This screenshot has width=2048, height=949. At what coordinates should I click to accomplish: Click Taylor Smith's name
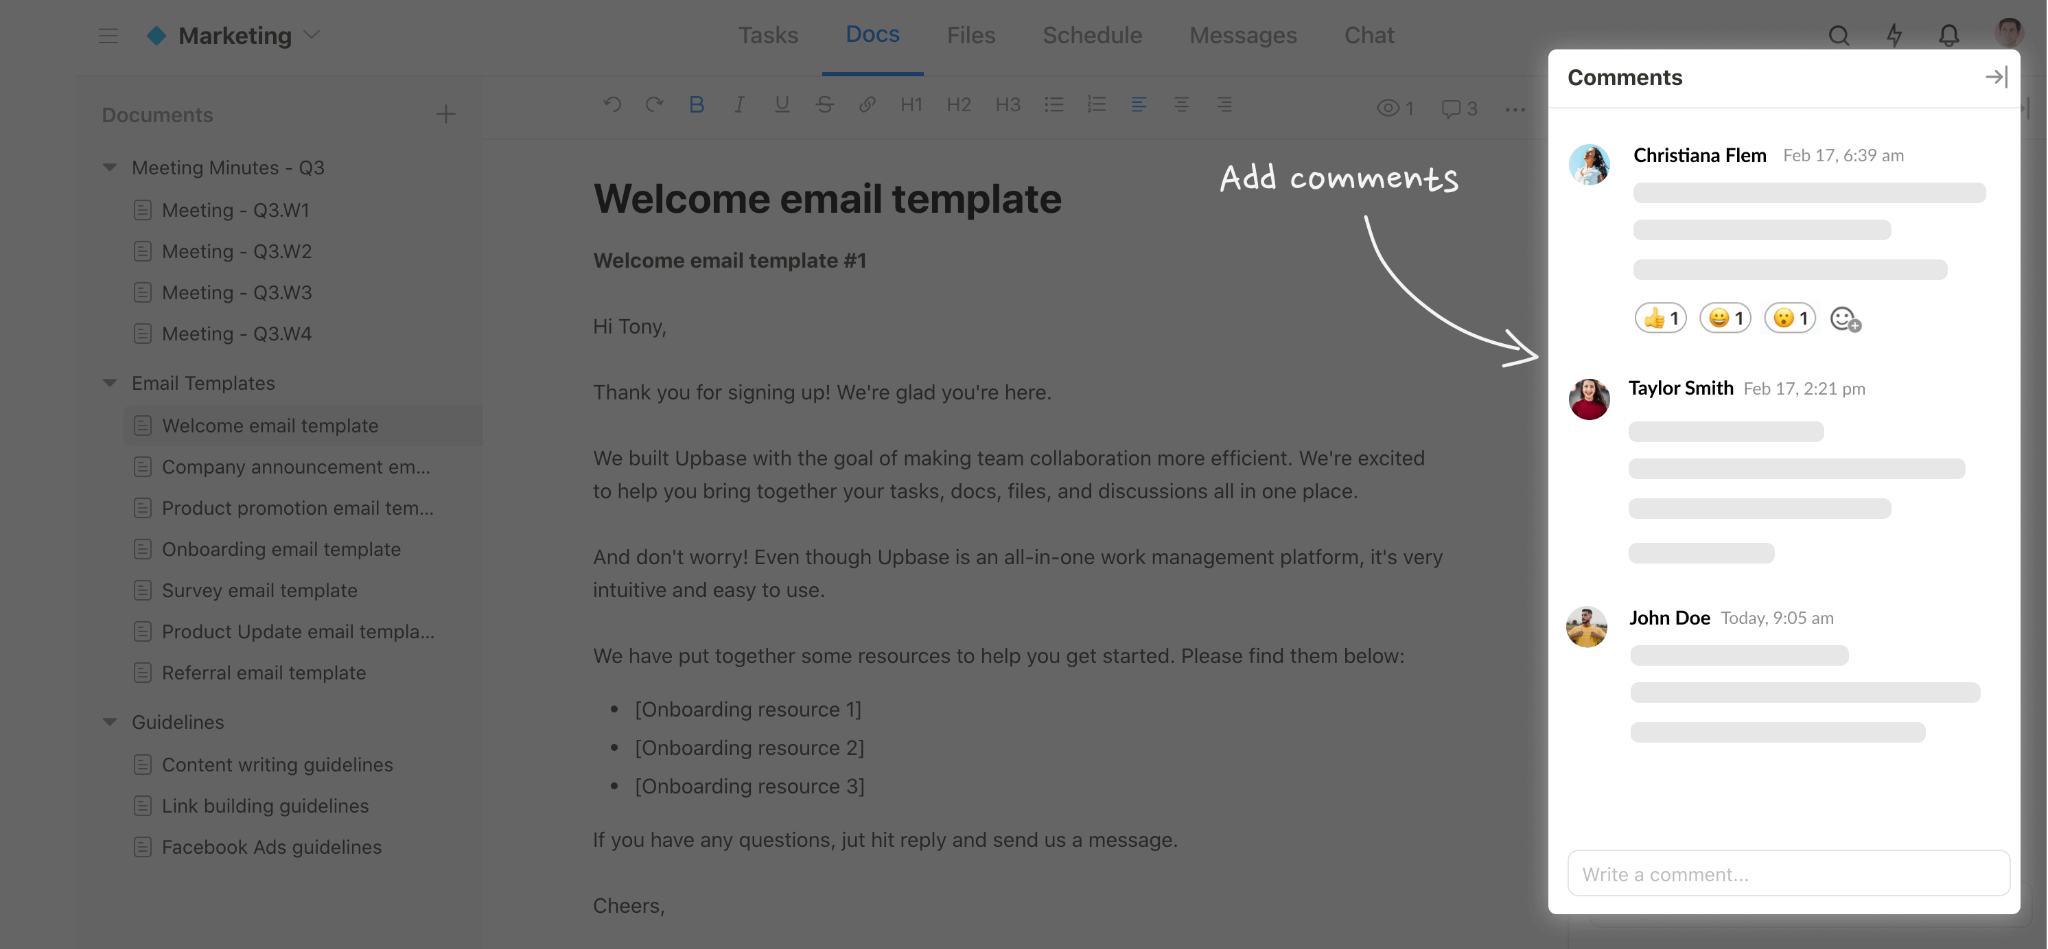[x=1681, y=388]
